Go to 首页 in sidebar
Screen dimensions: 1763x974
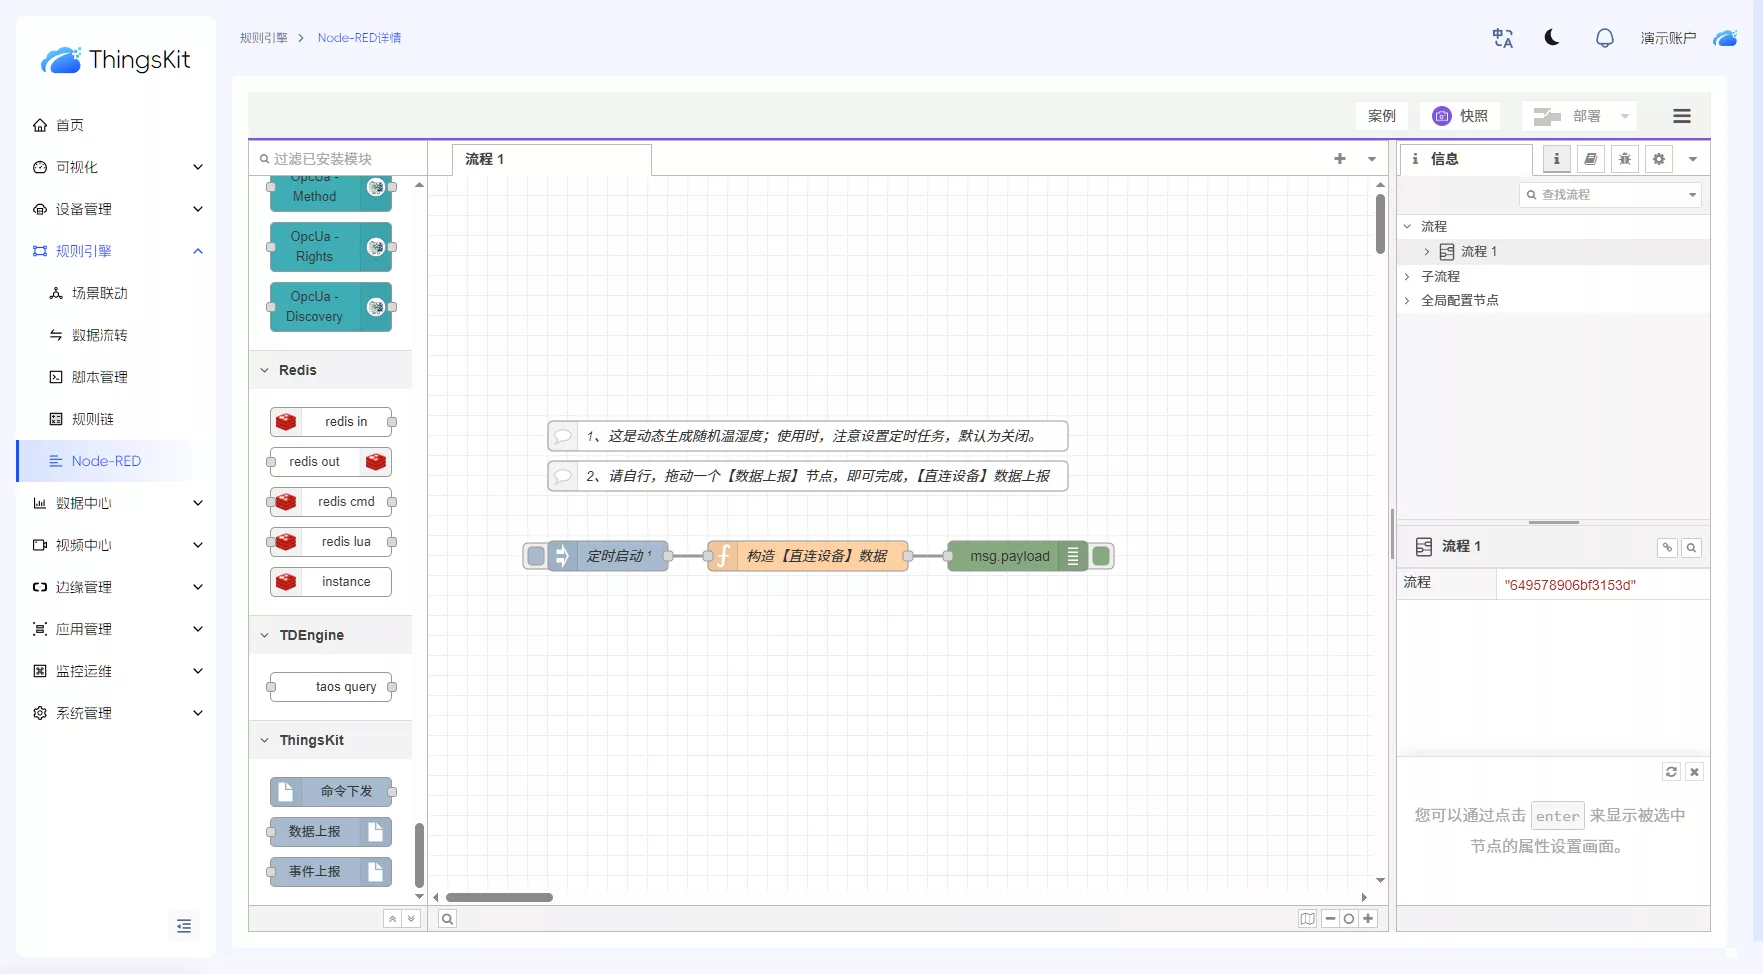[x=69, y=125]
